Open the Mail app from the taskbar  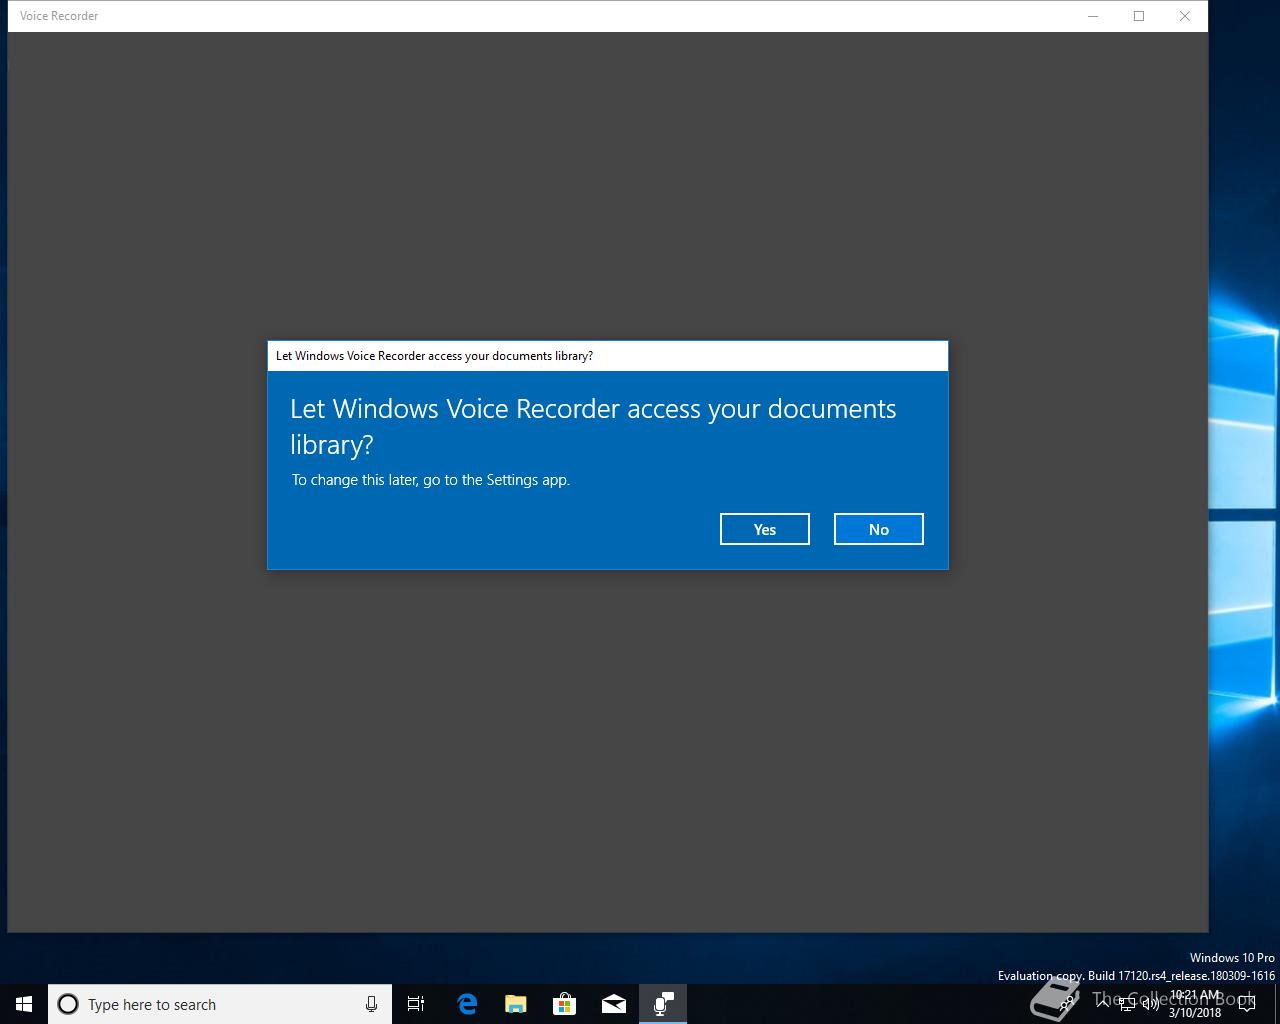(614, 1004)
